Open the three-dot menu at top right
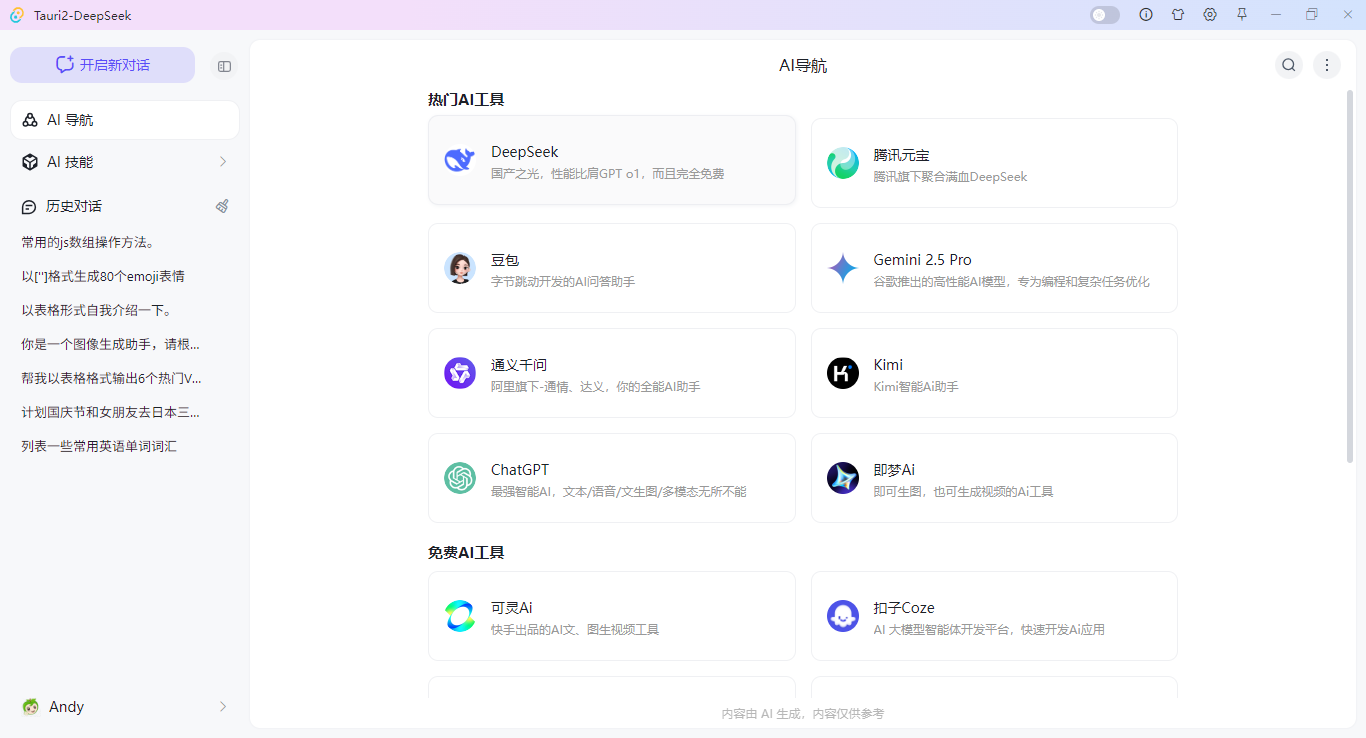This screenshot has height=738, width=1366. coord(1327,64)
